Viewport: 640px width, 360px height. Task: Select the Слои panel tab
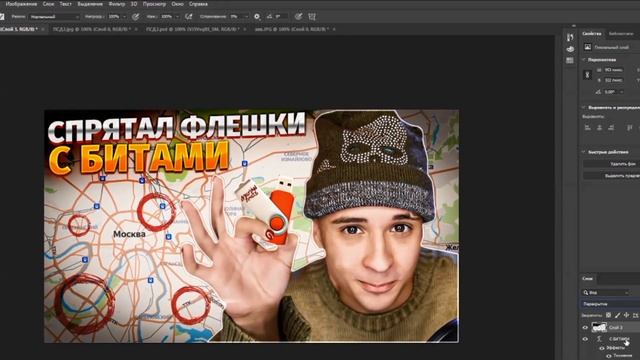pos(587,279)
